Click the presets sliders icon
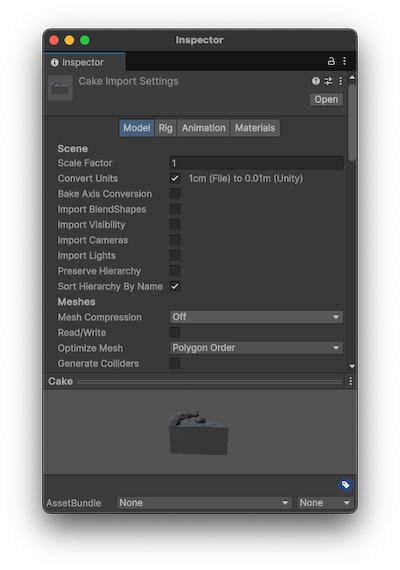 tap(328, 81)
